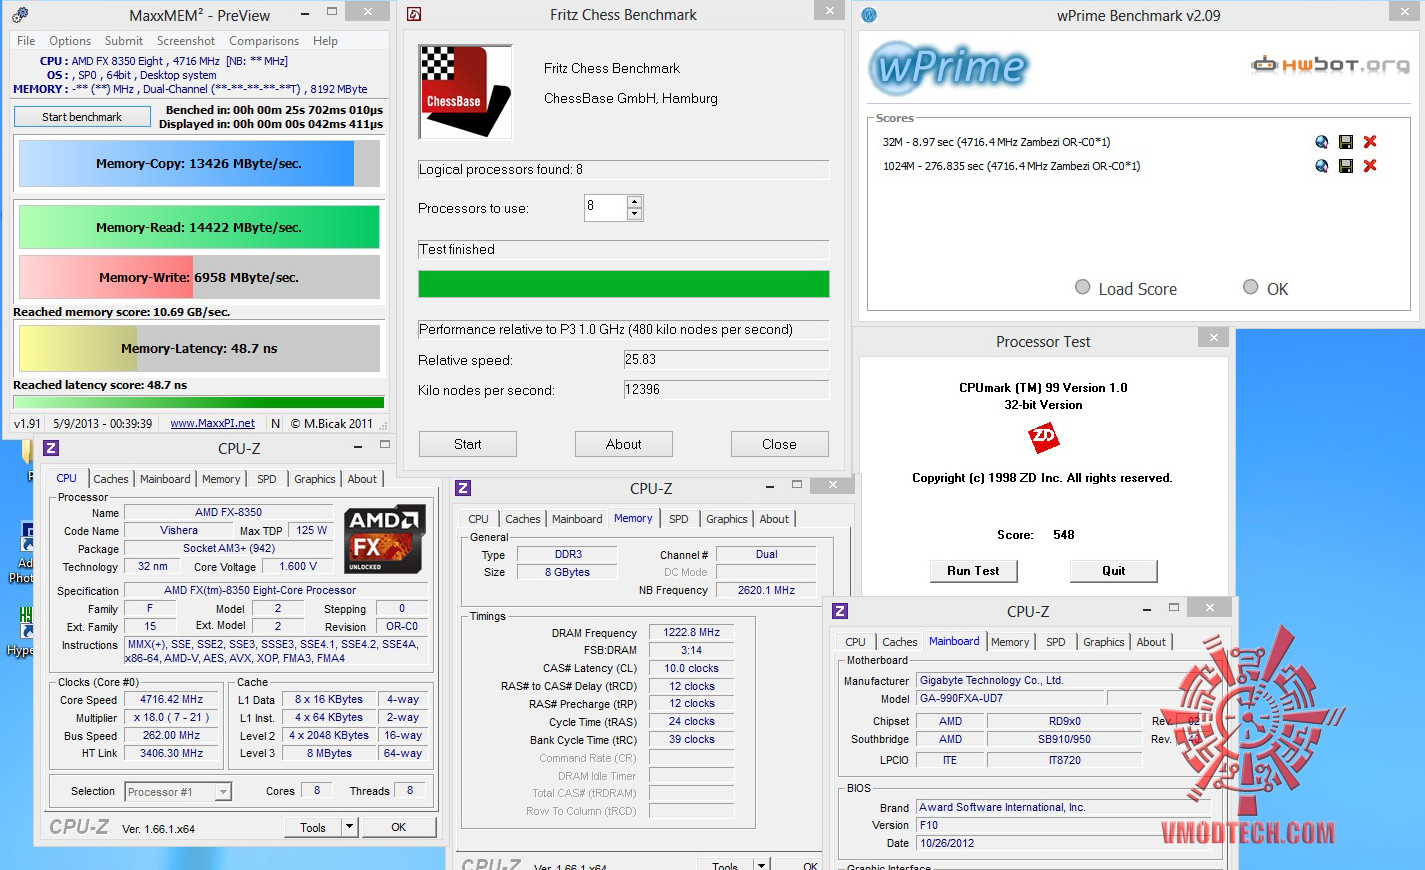This screenshot has width=1425, height=870.
Task: Click the wPrime Benchmark title bar icon
Action: click(869, 15)
